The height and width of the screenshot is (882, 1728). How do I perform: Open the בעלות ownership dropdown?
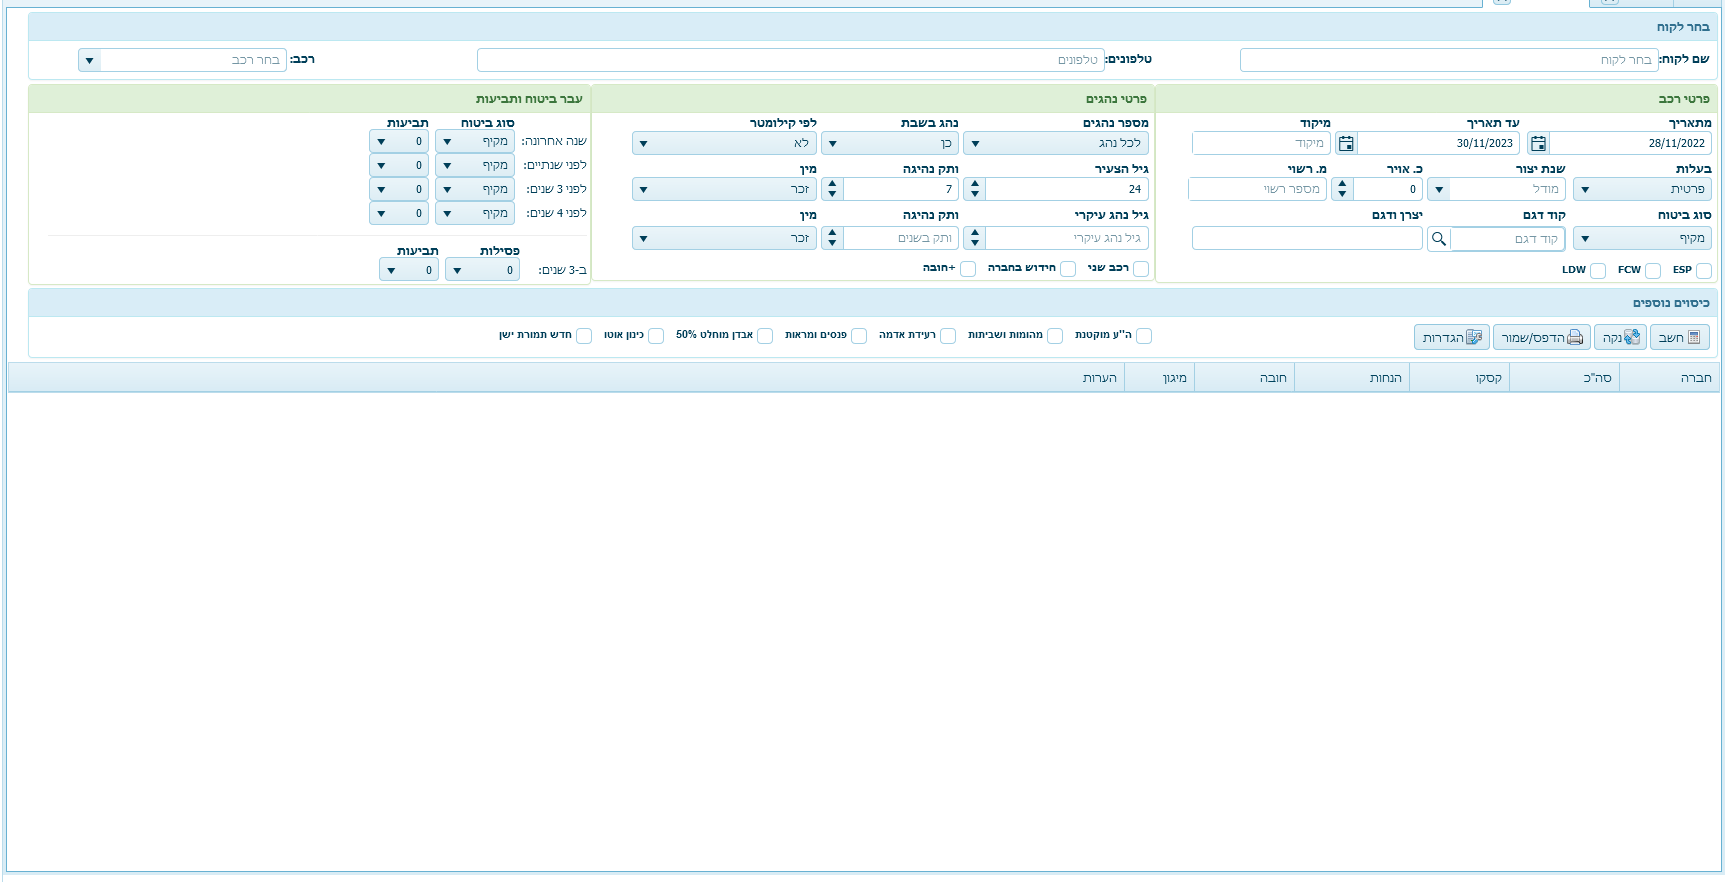[x=1642, y=189]
